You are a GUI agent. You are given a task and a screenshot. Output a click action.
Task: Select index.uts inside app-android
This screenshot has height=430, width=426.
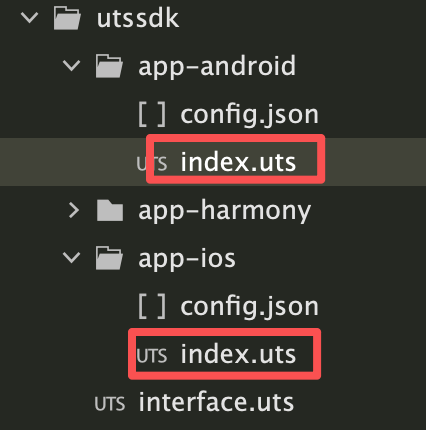point(238,162)
